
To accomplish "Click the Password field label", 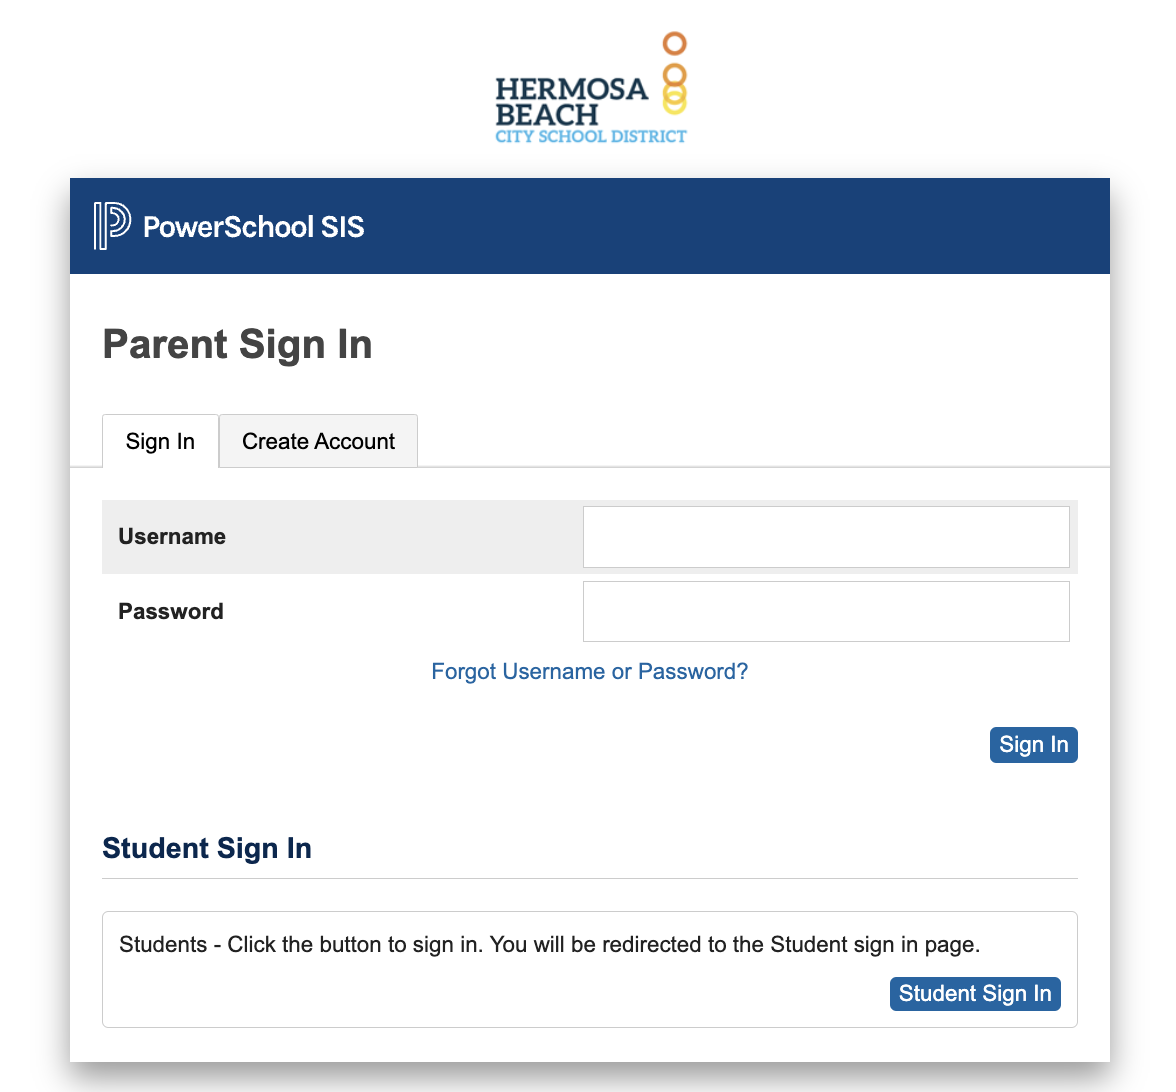I will [x=171, y=611].
